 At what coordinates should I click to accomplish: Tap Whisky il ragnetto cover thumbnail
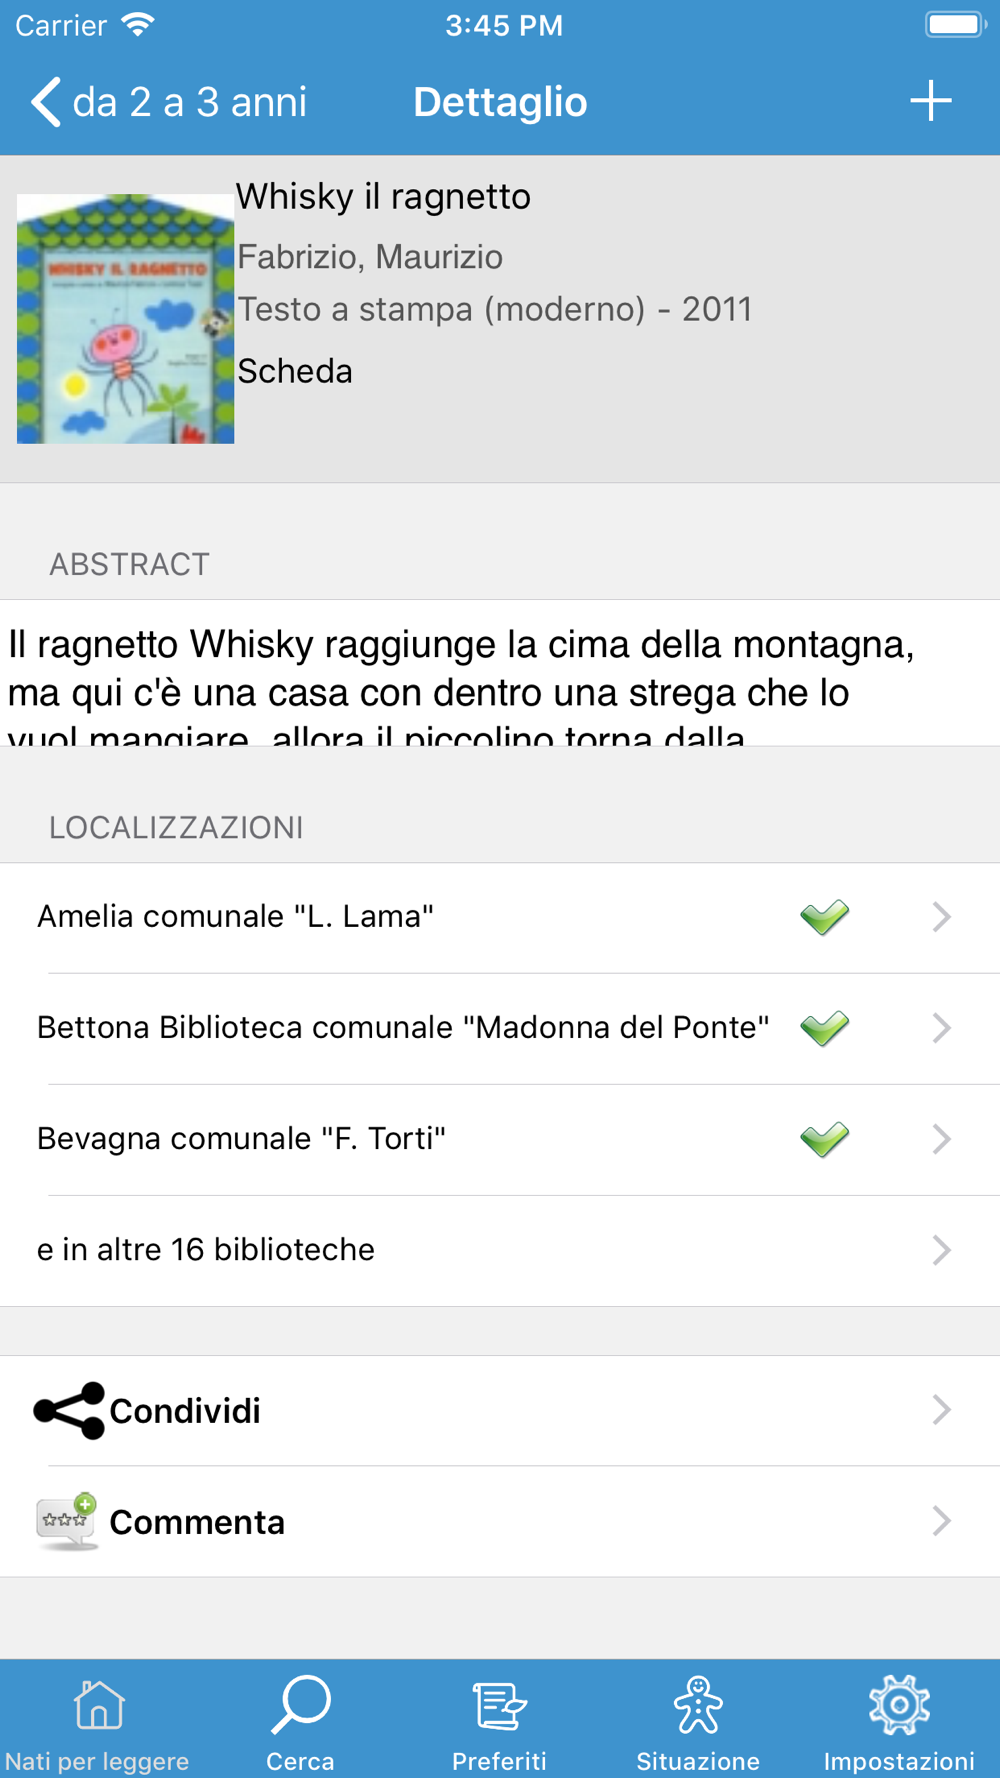[x=125, y=319]
